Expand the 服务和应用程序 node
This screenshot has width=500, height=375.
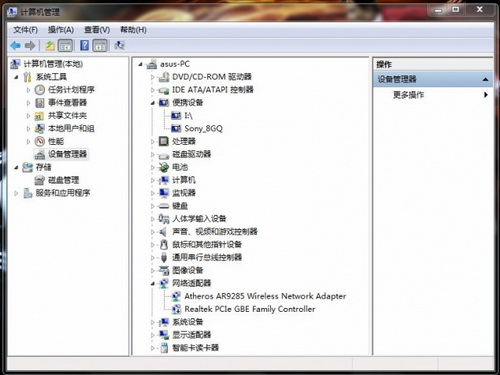[16, 193]
